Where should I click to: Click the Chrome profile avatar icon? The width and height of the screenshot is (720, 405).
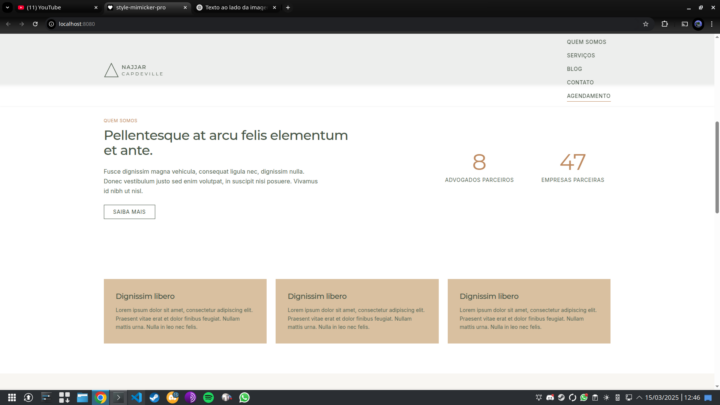pos(698,23)
